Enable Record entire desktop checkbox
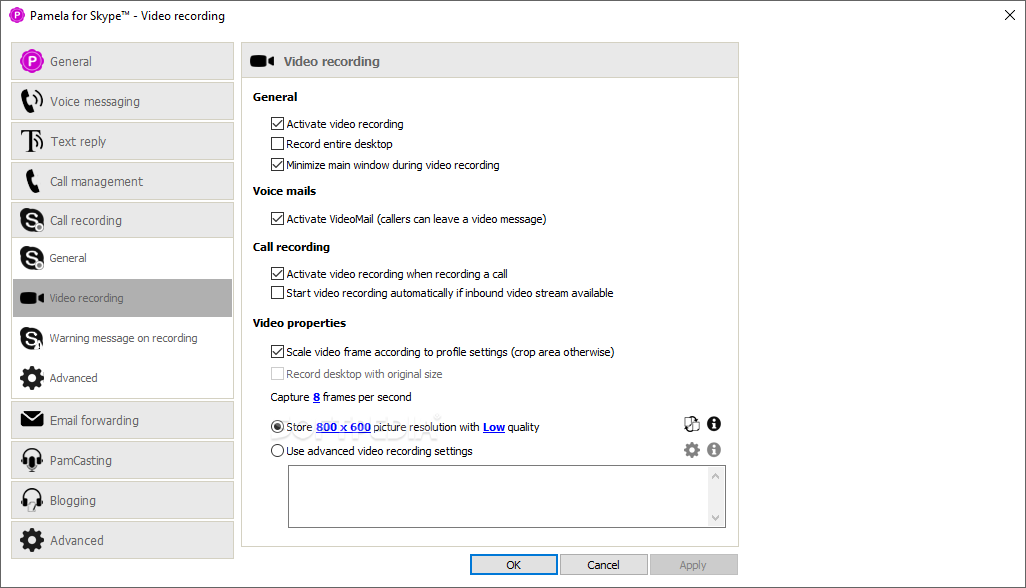The width and height of the screenshot is (1026, 588). click(277, 144)
